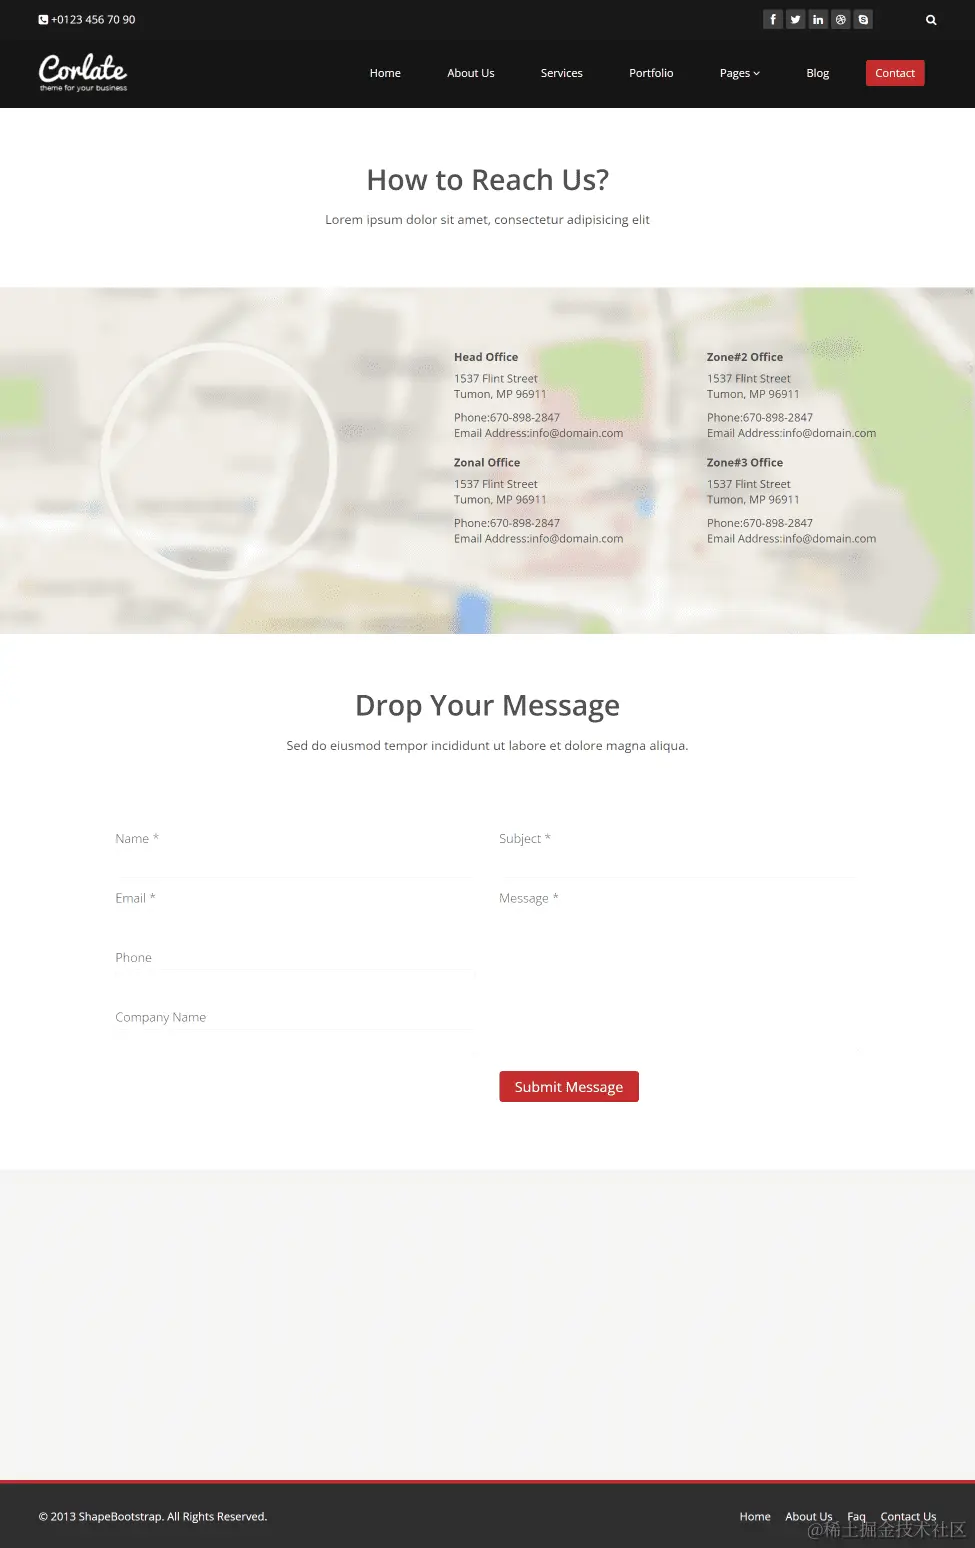Click the ShapeBootstrap copyright text
This screenshot has width=975, height=1548.
[153, 1516]
